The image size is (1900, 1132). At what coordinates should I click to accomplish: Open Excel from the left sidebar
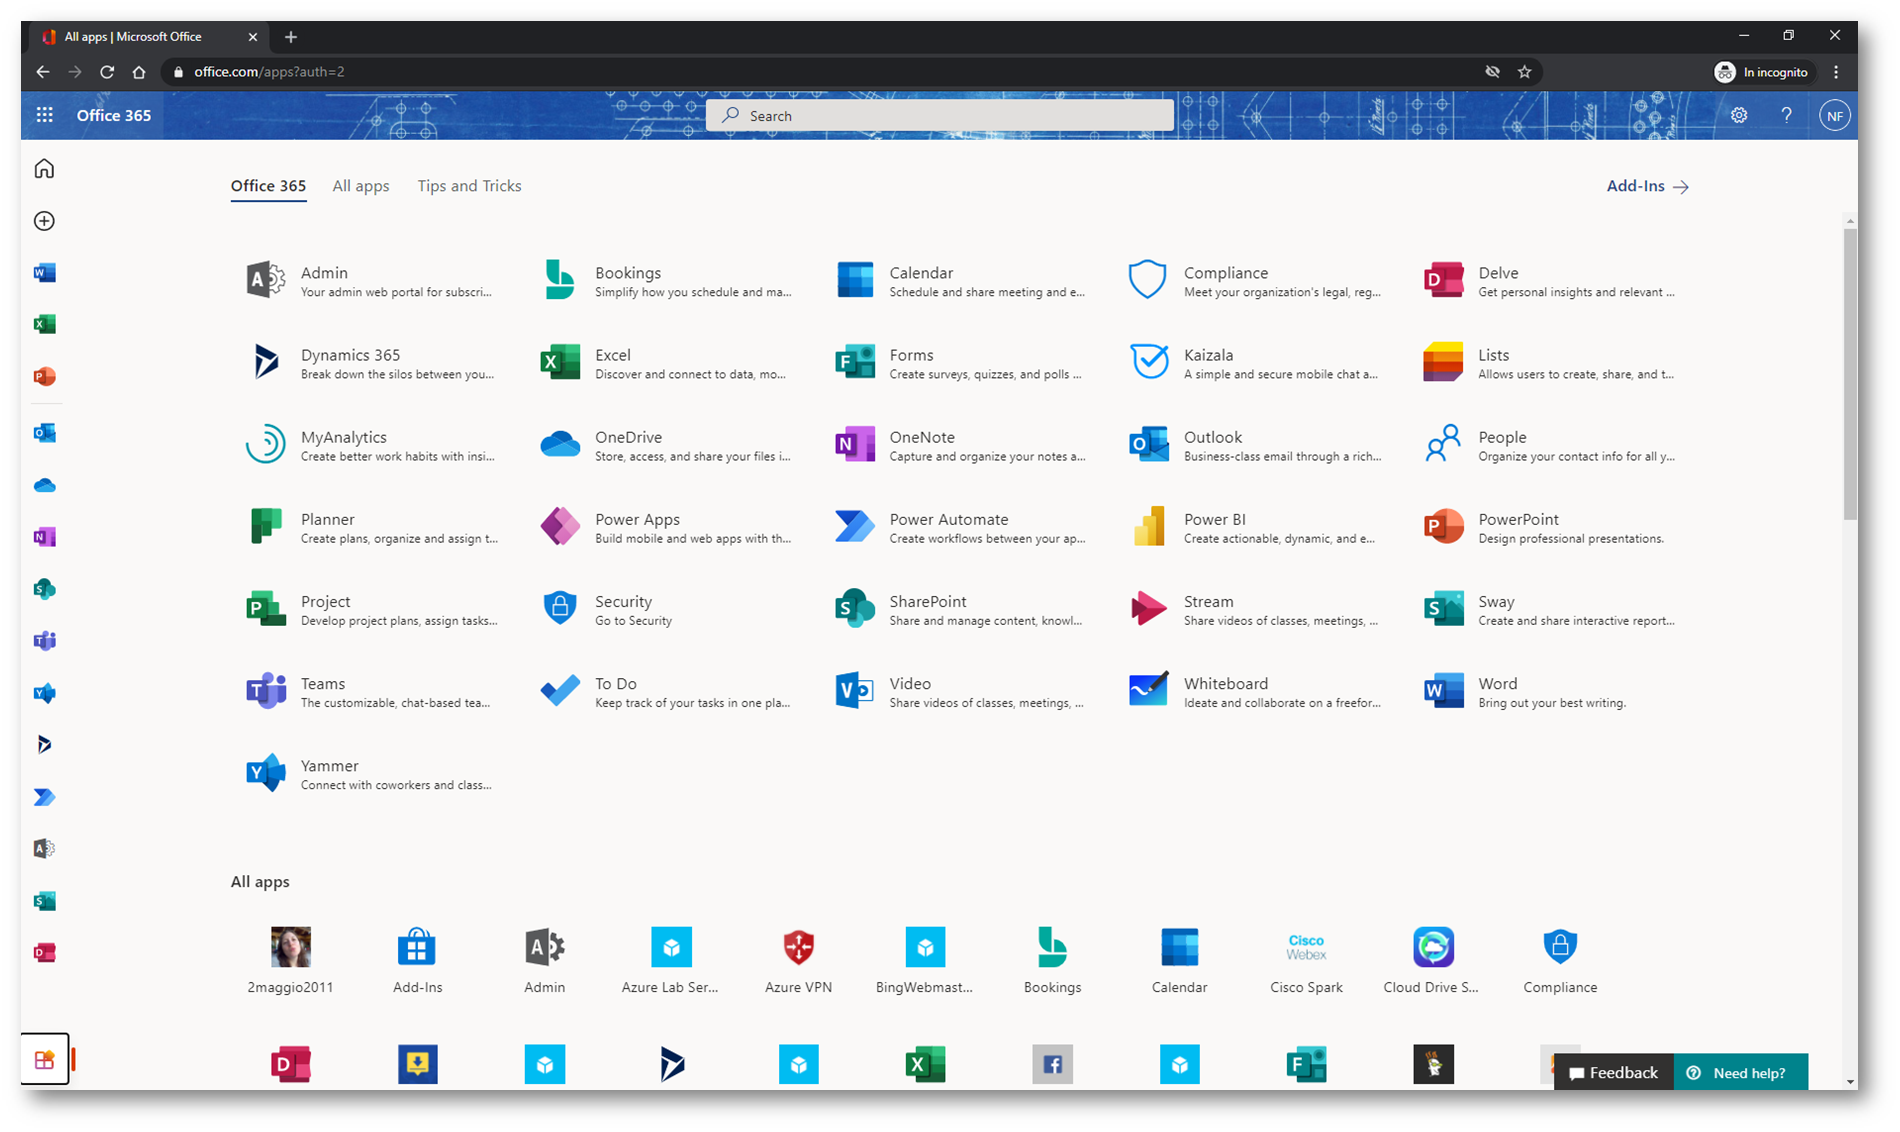coord(44,324)
